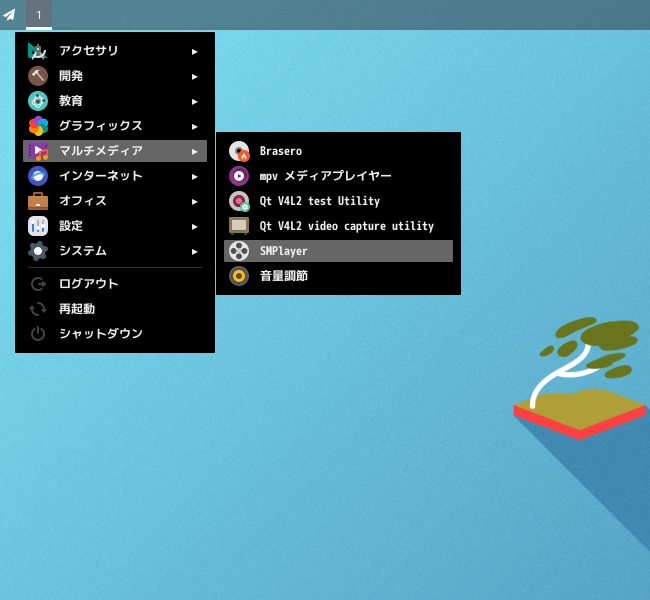Launch Qt V4L2 video capture utility
650x600 pixels.
[338, 226]
